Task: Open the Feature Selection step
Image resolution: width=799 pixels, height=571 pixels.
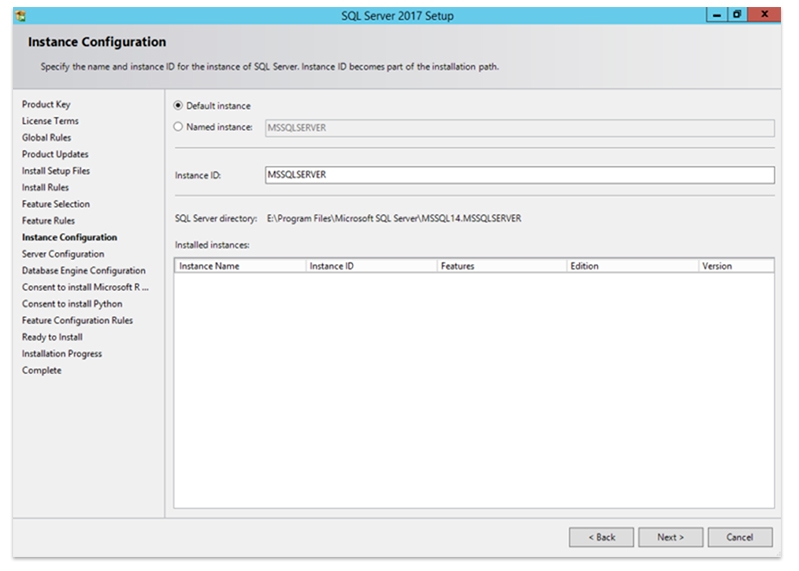Action: 56,204
